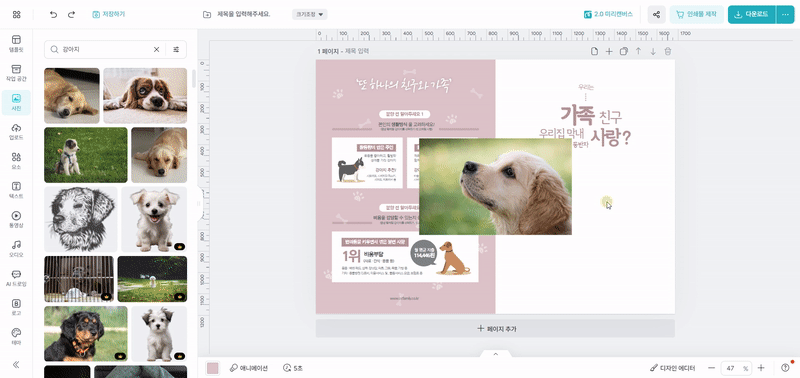
Task: Click the 인쇄물 제작 button
Action: tap(697, 14)
